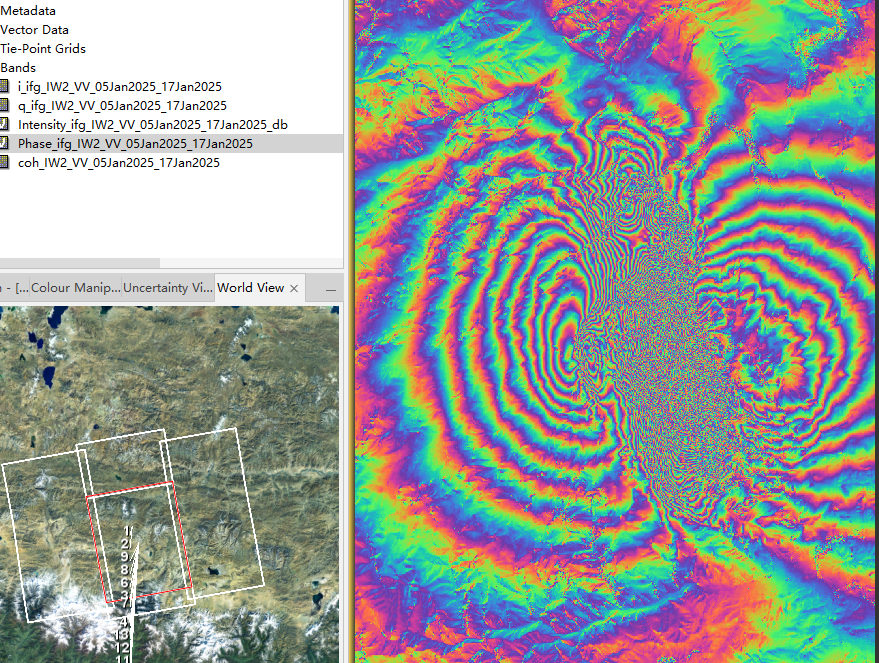Close the World View tab
The image size is (879, 663).
click(294, 289)
